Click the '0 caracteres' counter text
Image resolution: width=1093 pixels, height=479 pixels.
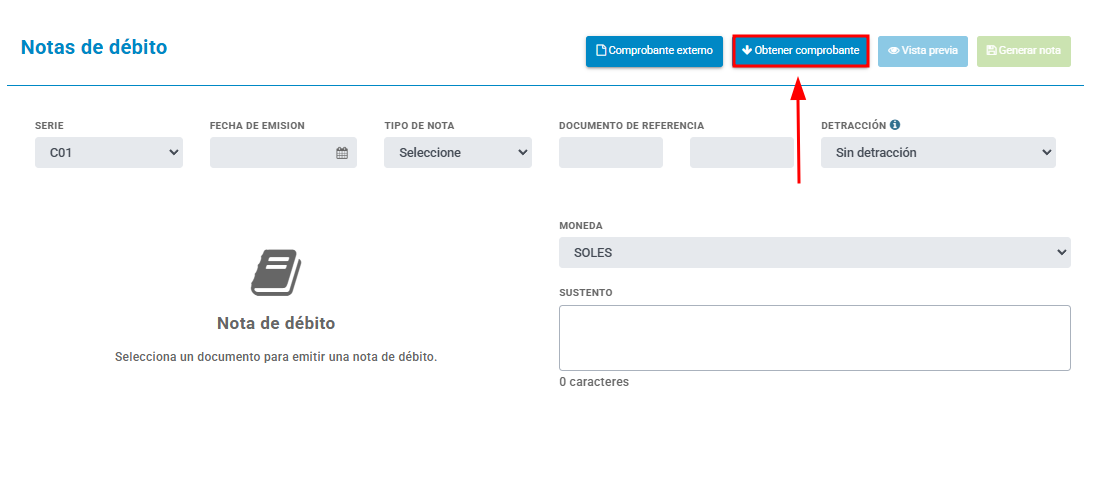click(594, 382)
